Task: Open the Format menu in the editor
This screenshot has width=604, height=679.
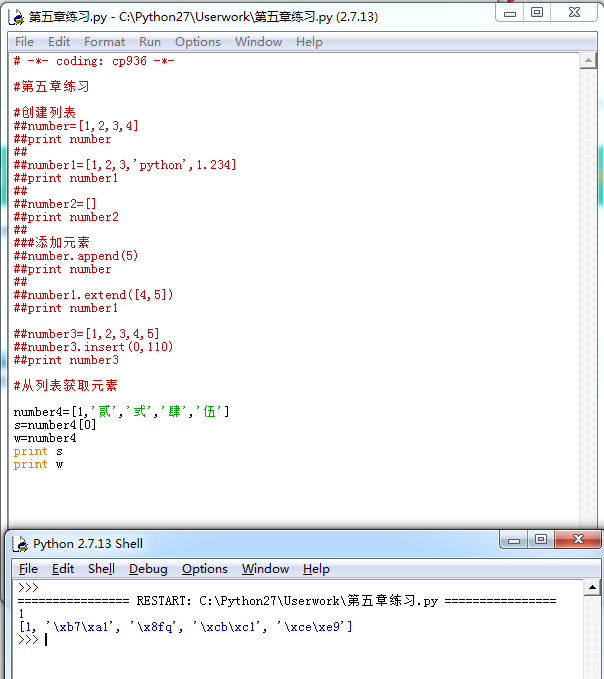Action: pyautogui.click(x=104, y=42)
